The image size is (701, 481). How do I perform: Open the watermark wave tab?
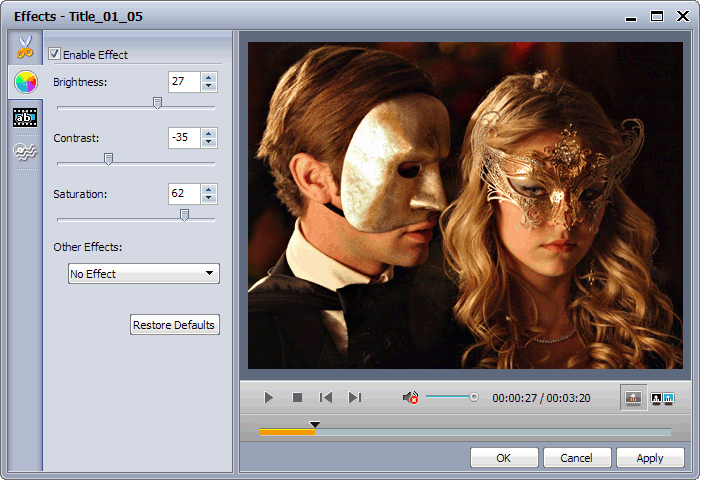(x=25, y=152)
